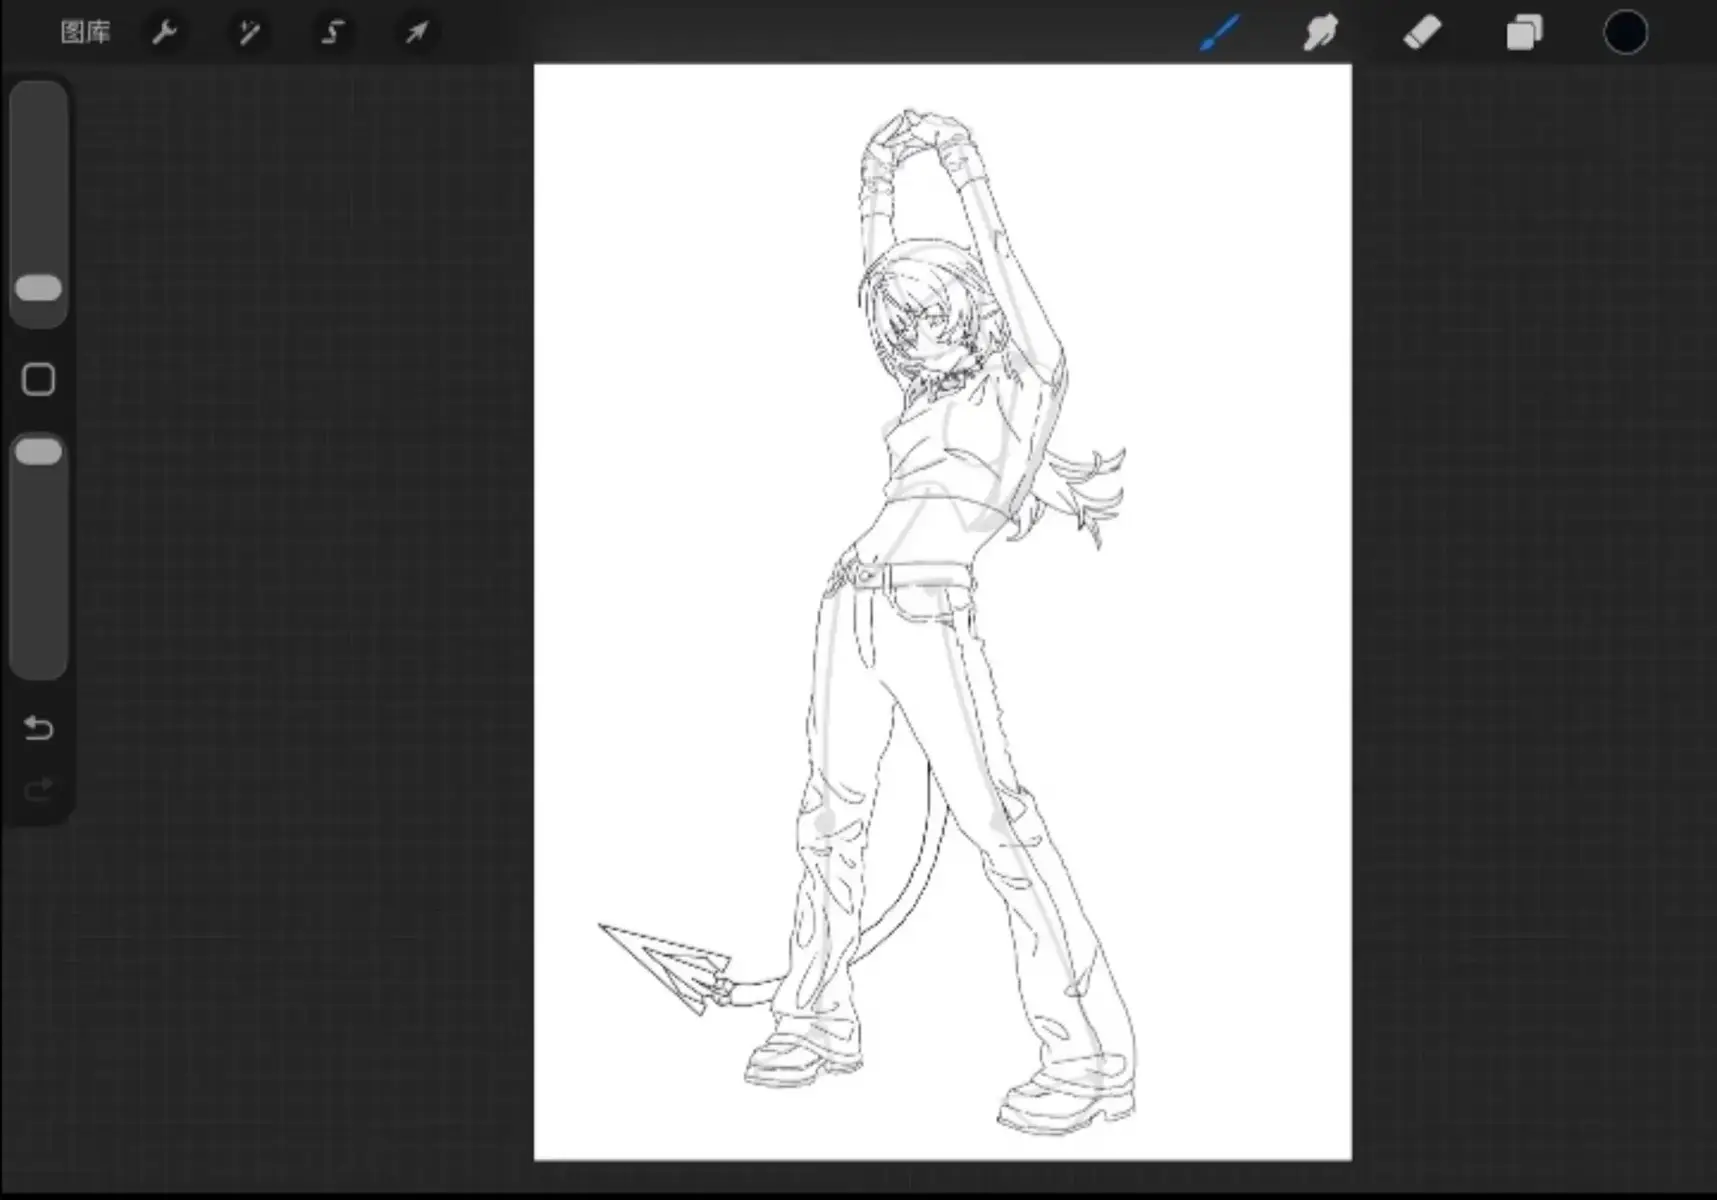Redo the undone action

click(38, 791)
